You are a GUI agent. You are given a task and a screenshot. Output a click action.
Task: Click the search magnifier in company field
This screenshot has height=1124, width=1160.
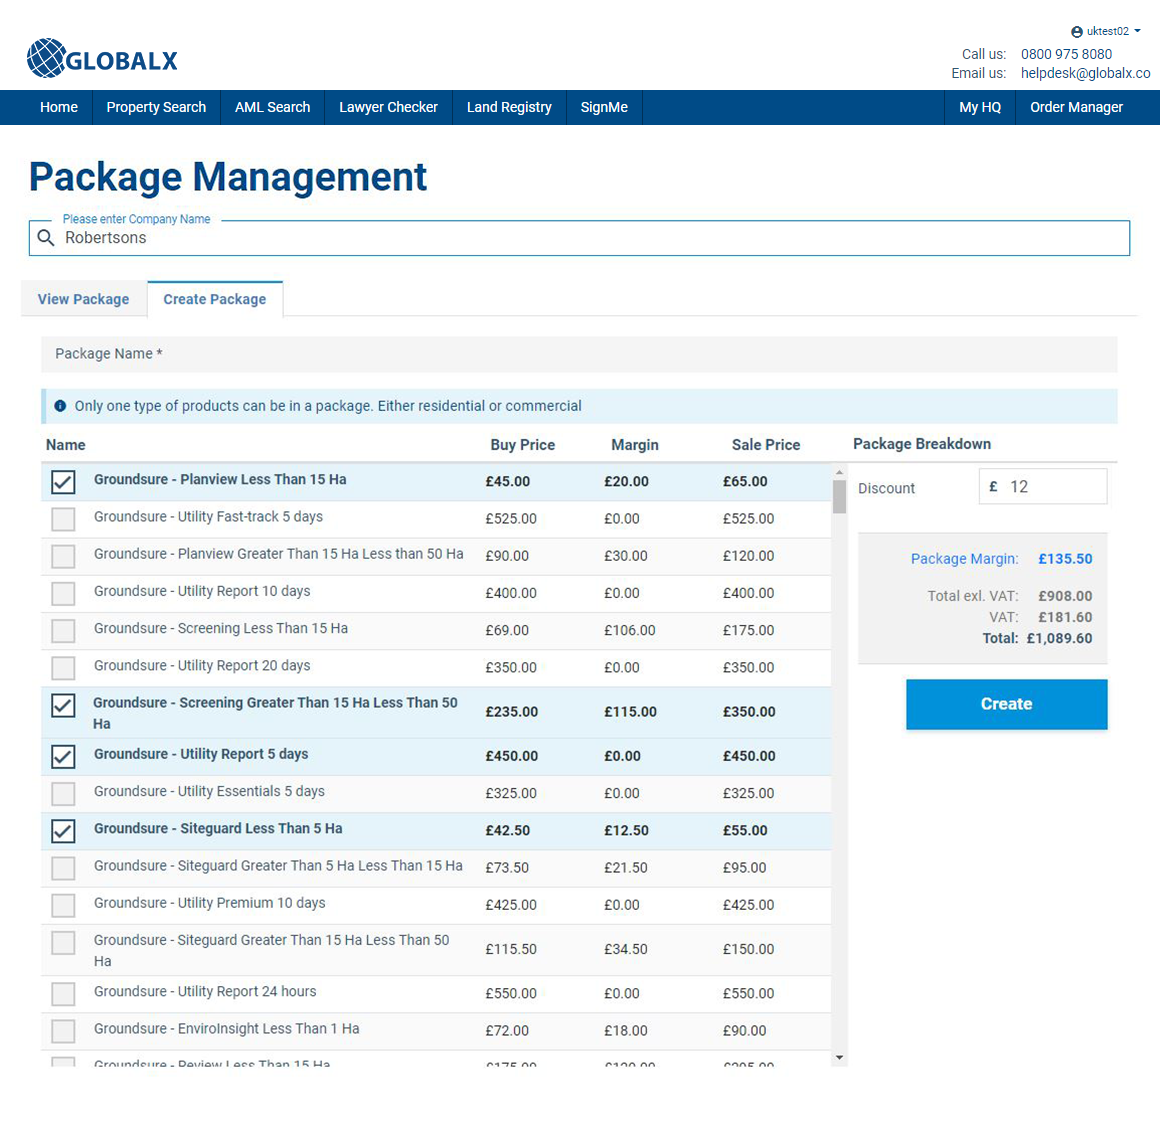(45, 238)
